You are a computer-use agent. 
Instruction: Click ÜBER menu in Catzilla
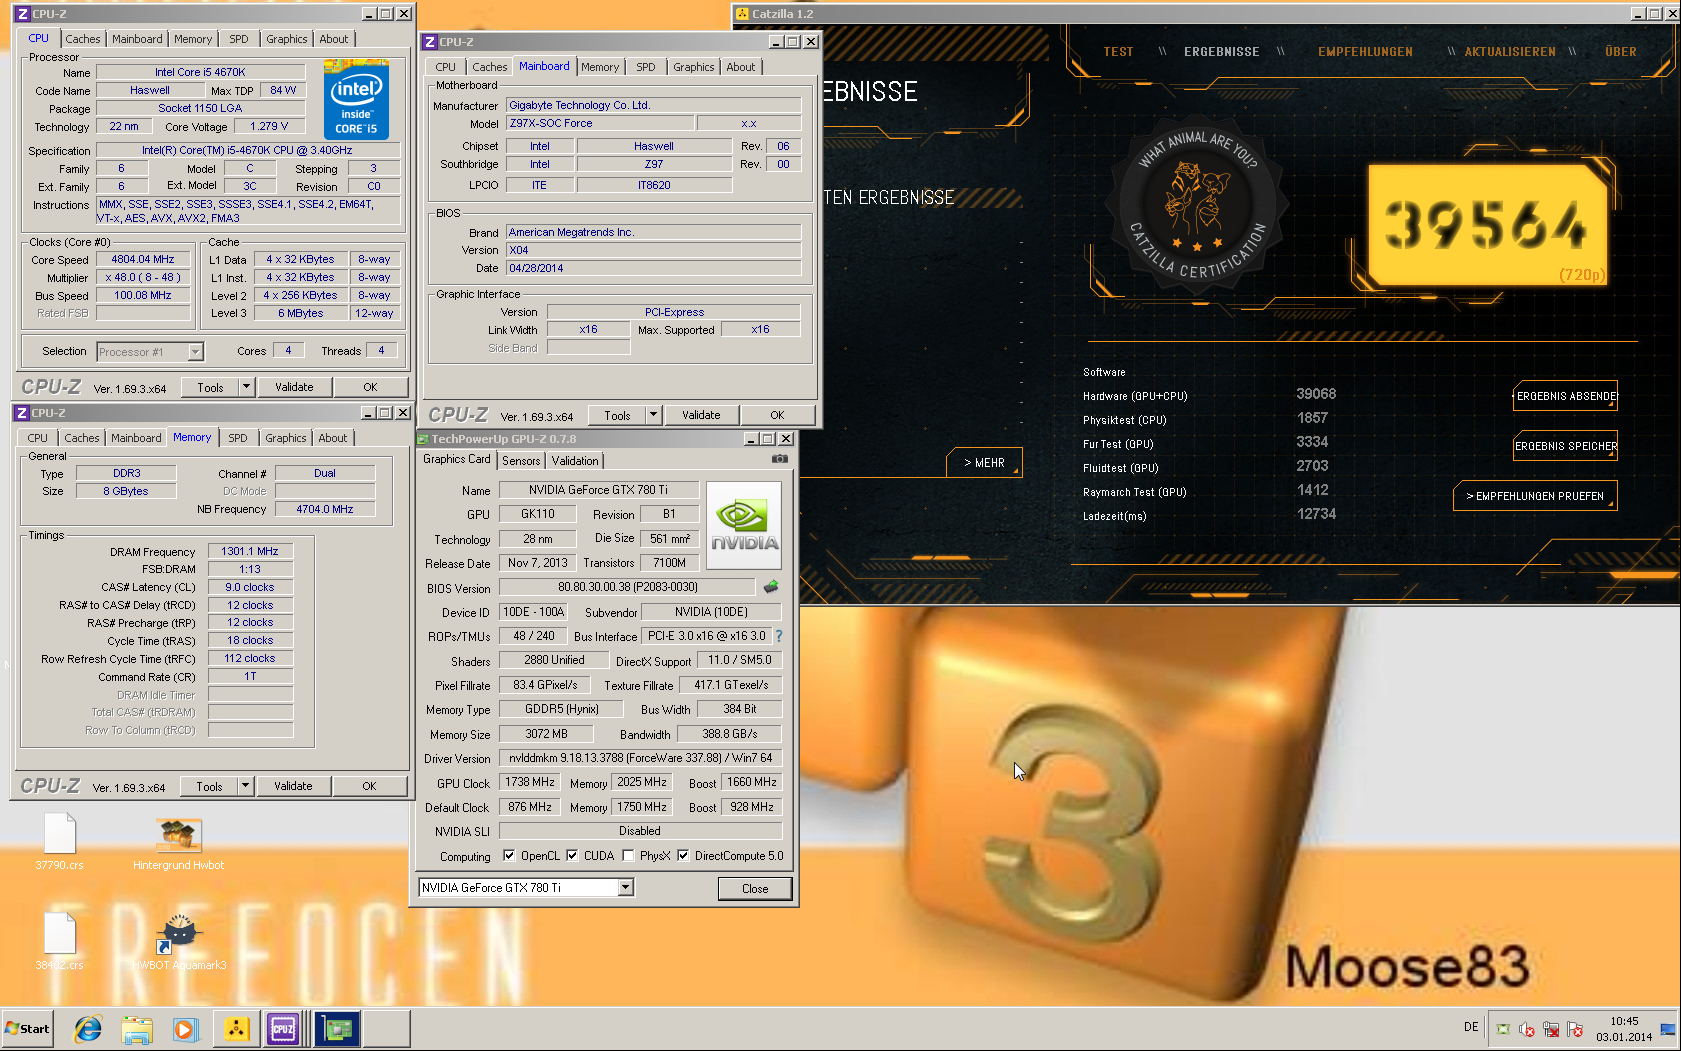point(1620,52)
